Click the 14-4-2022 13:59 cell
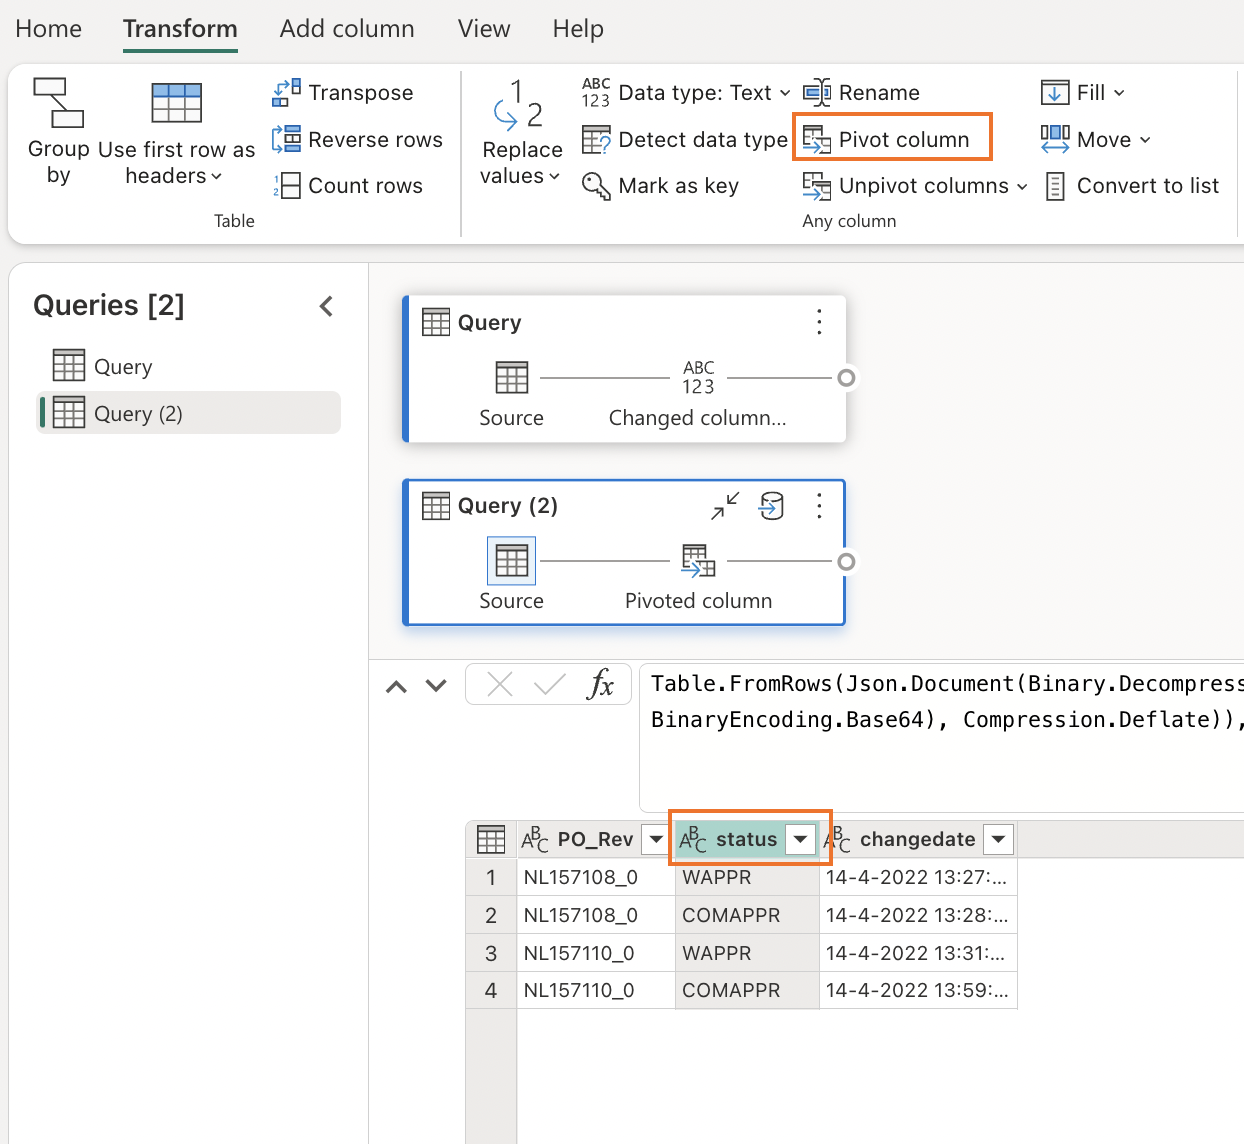Screen dimensions: 1244x1144 [x=917, y=990]
